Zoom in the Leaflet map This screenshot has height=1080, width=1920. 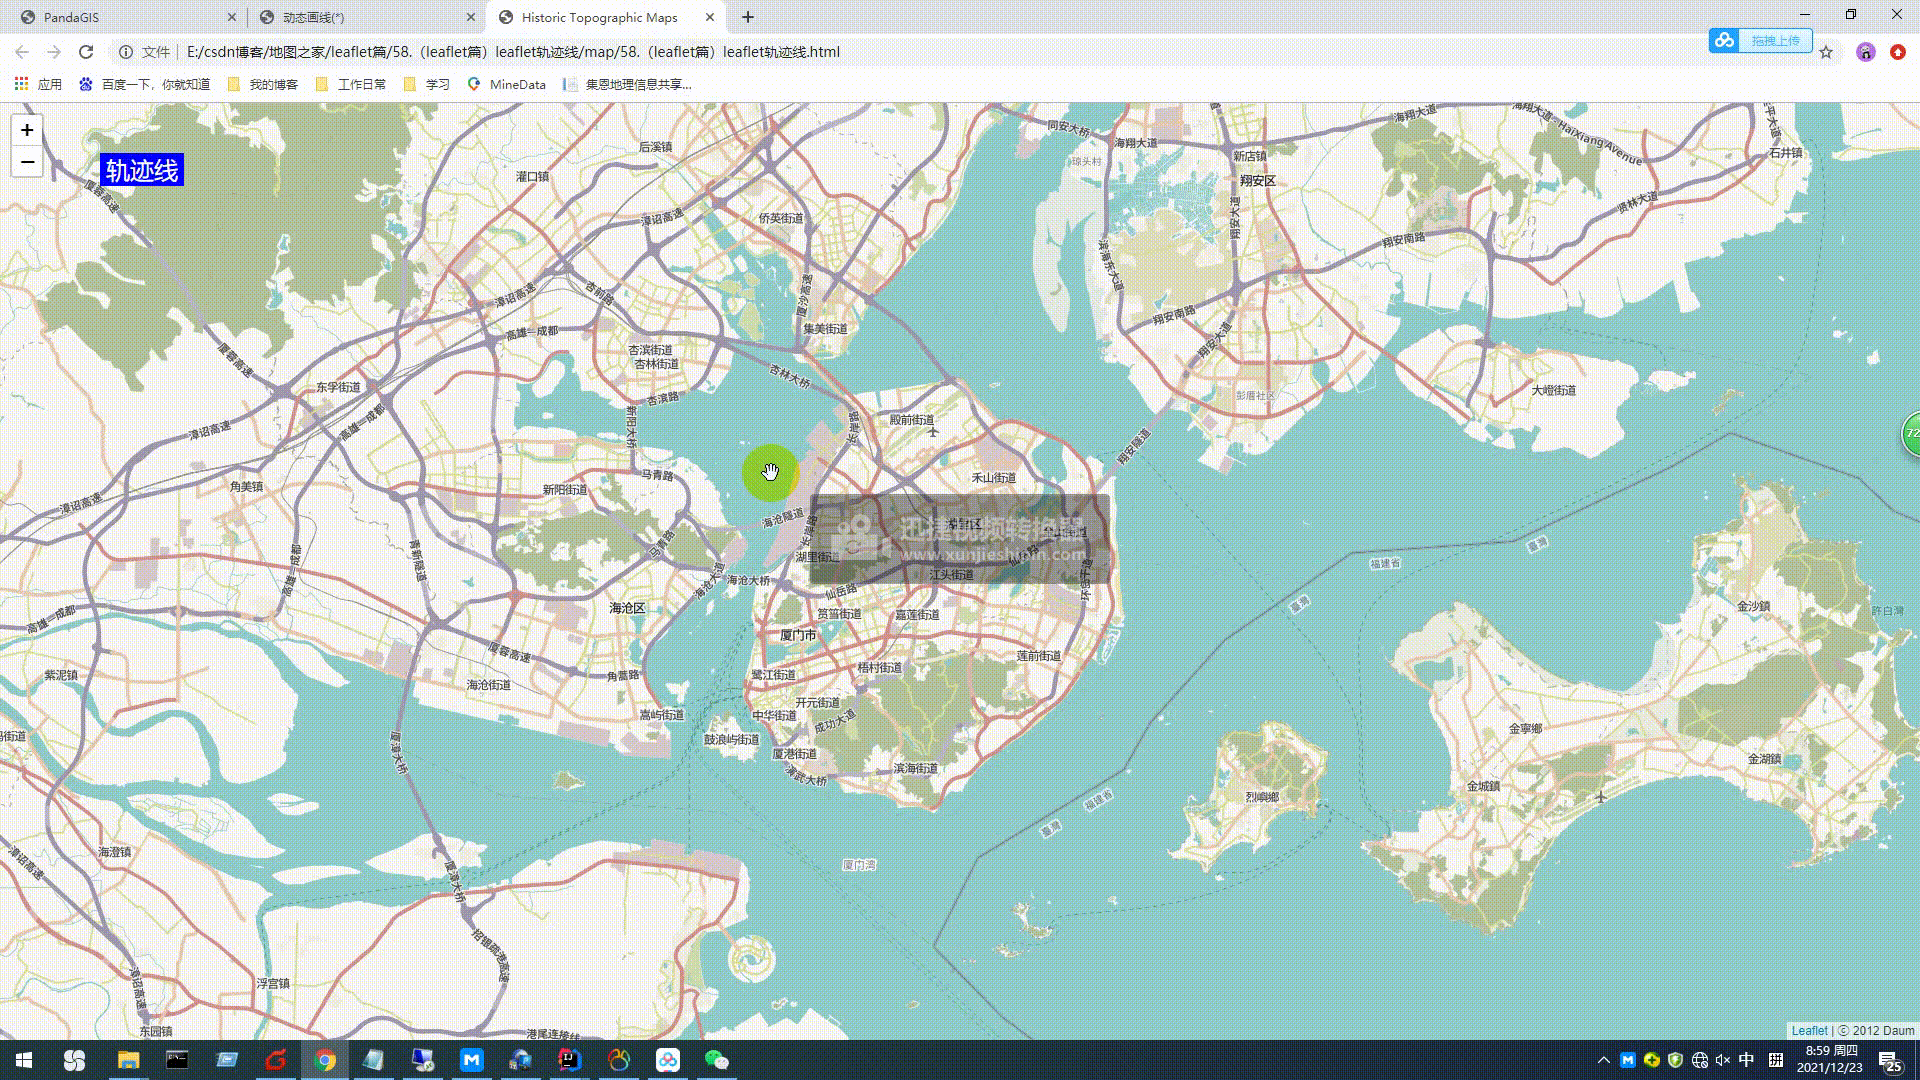(27, 130)
